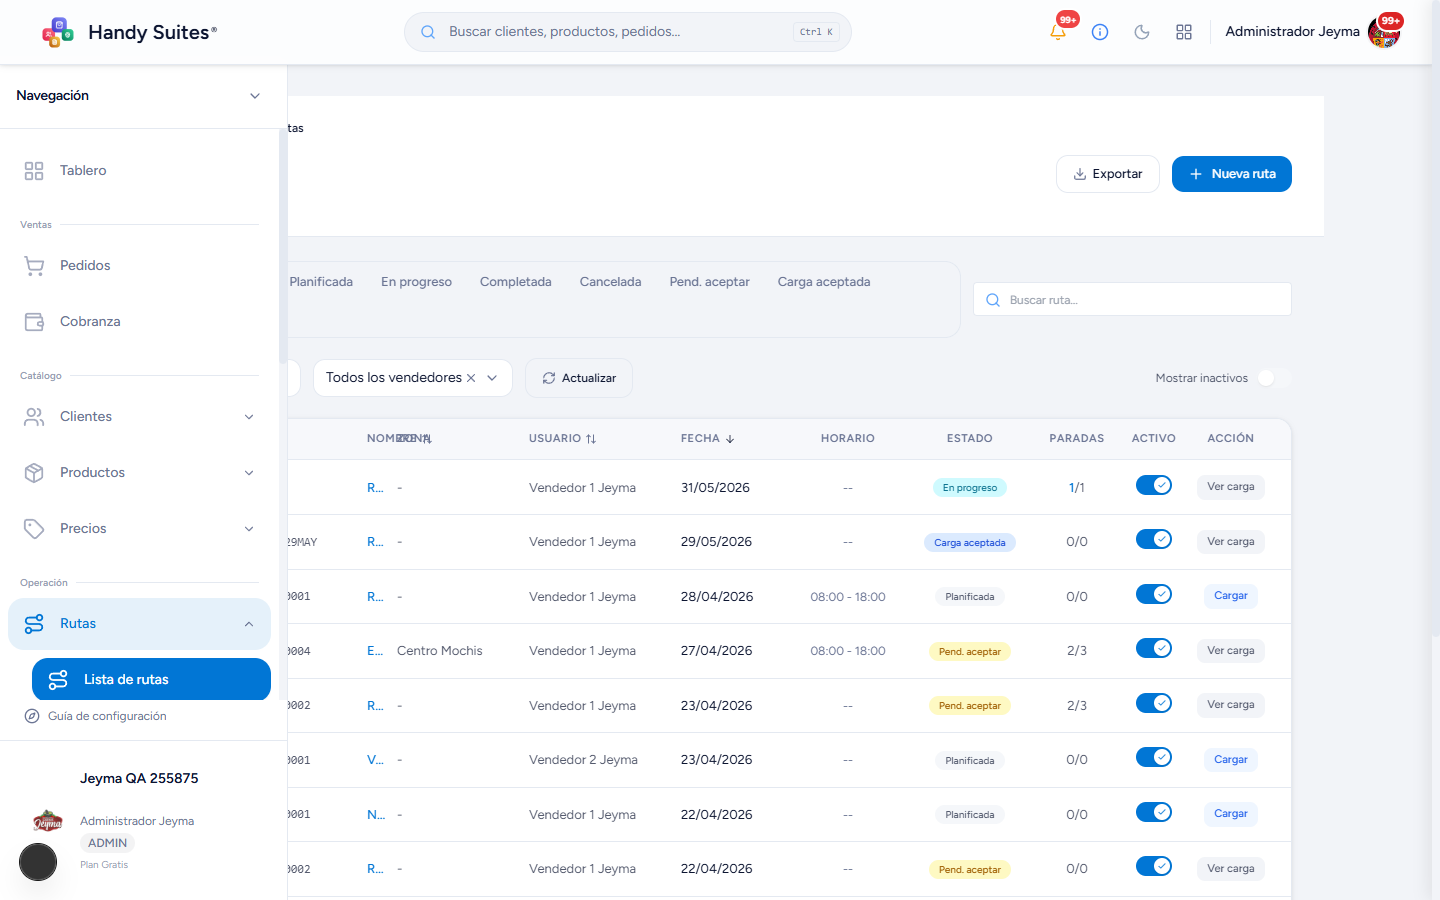Screen dimensions: 1440x900
Task: Toggle Mostrar inactivos switch
Action: [x=1274, y=378]
